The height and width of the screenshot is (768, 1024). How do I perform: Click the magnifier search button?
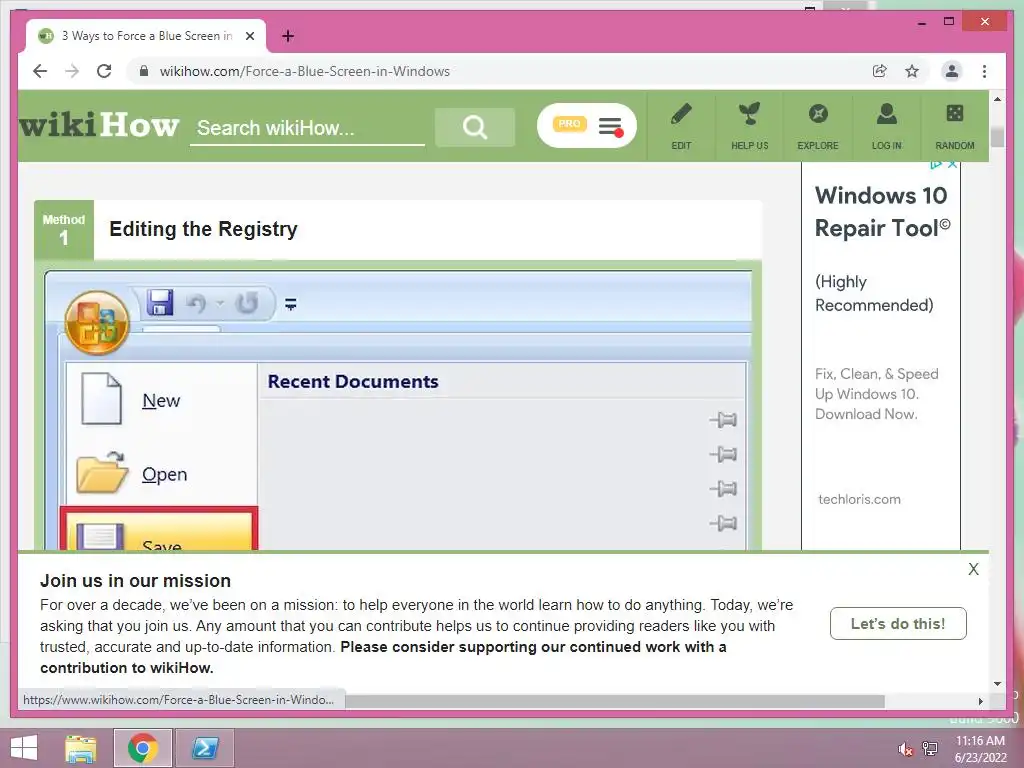pos(475,127)
